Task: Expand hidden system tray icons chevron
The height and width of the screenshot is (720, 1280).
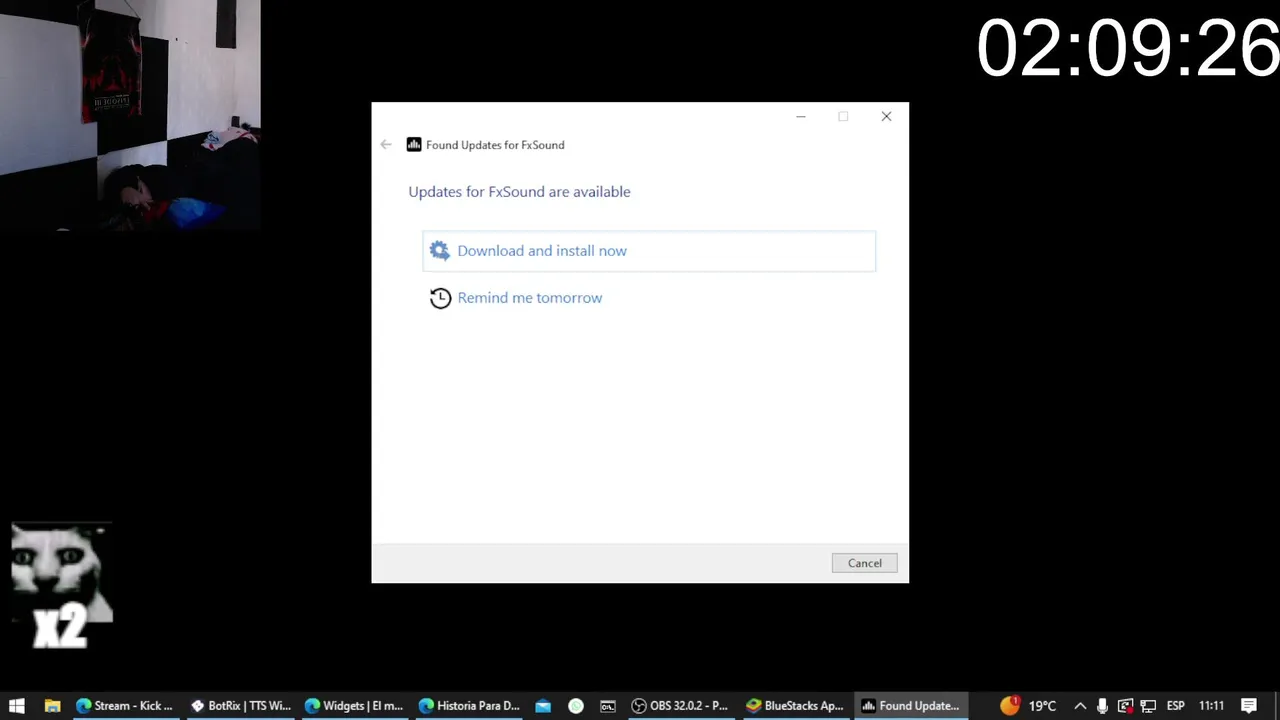Action: 1080,706
